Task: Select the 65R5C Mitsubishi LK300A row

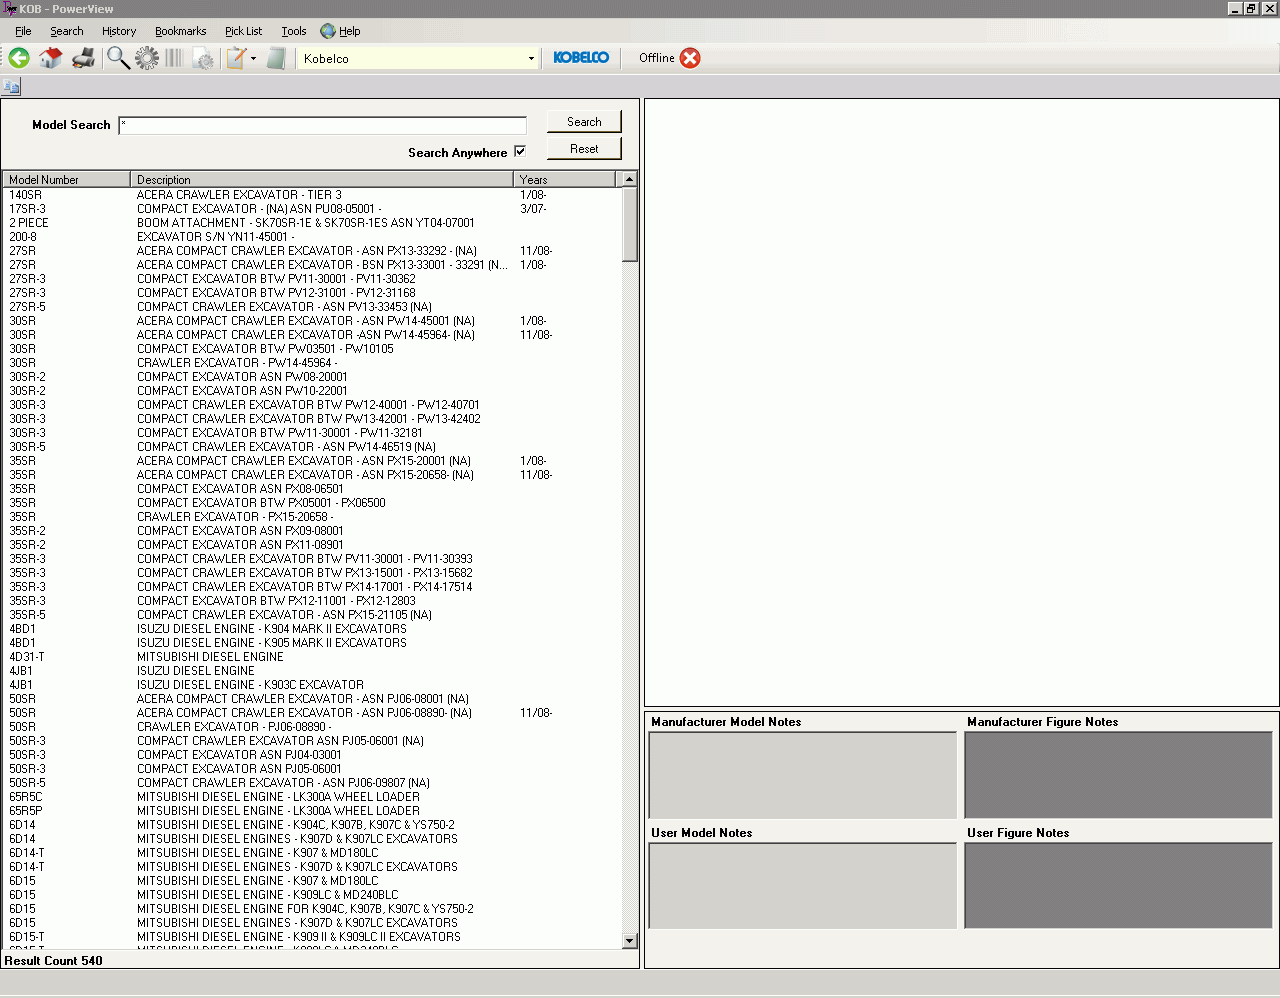Action: (x=312, y=797)
